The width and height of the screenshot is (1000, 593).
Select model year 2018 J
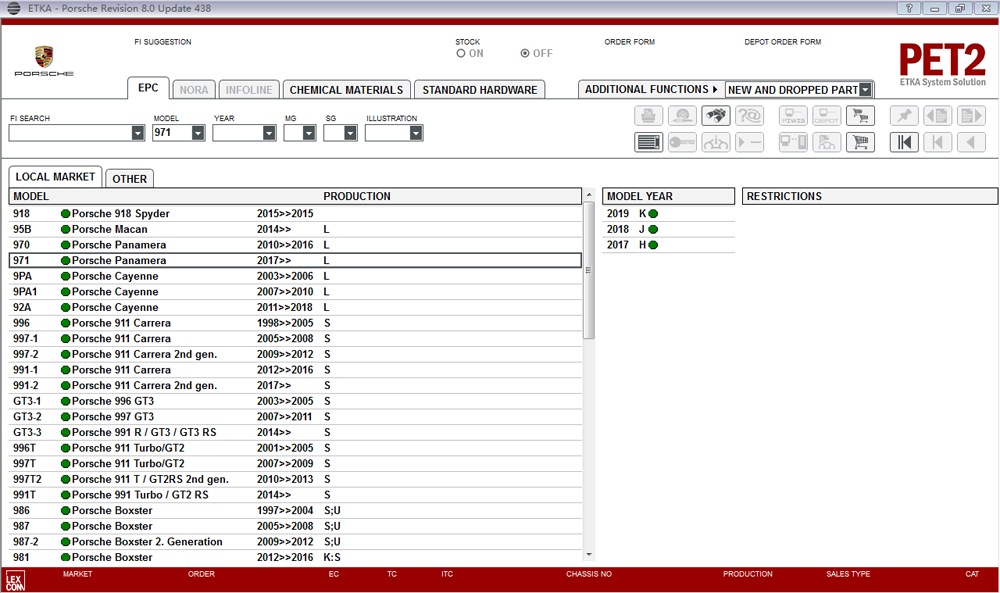(x=668, y=229)
